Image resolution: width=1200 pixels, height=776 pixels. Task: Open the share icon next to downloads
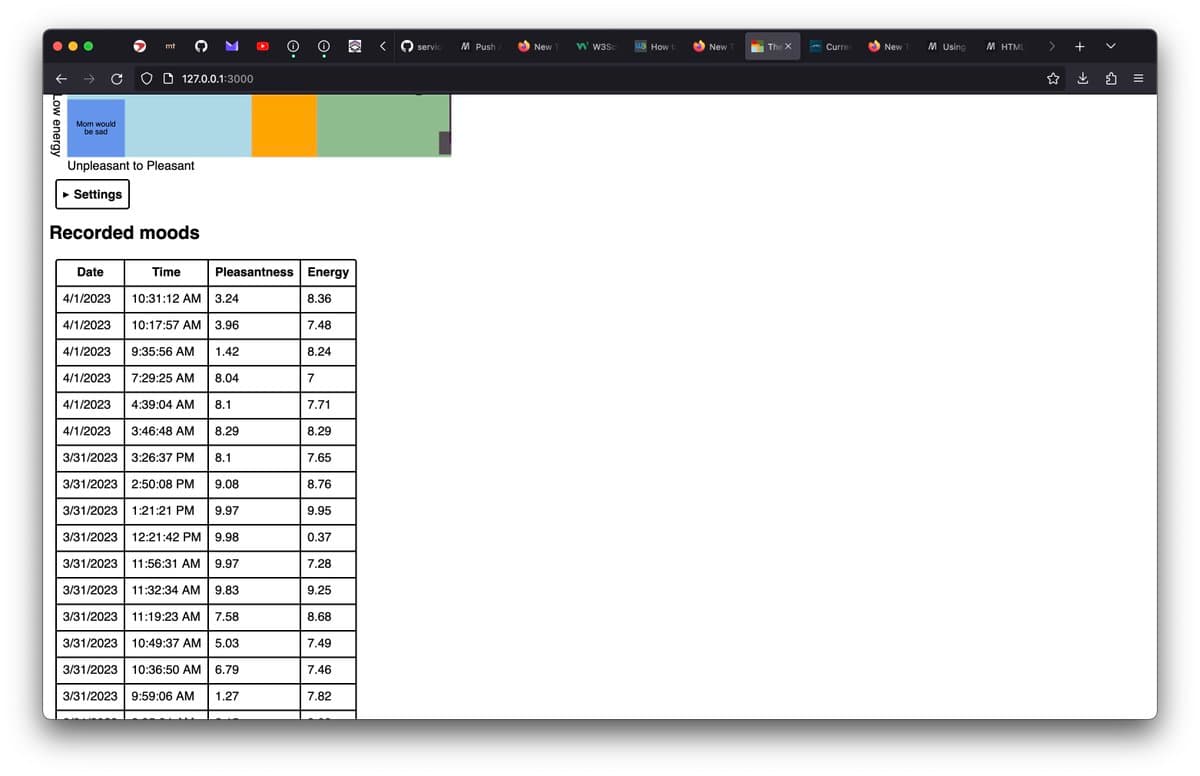1111,78
